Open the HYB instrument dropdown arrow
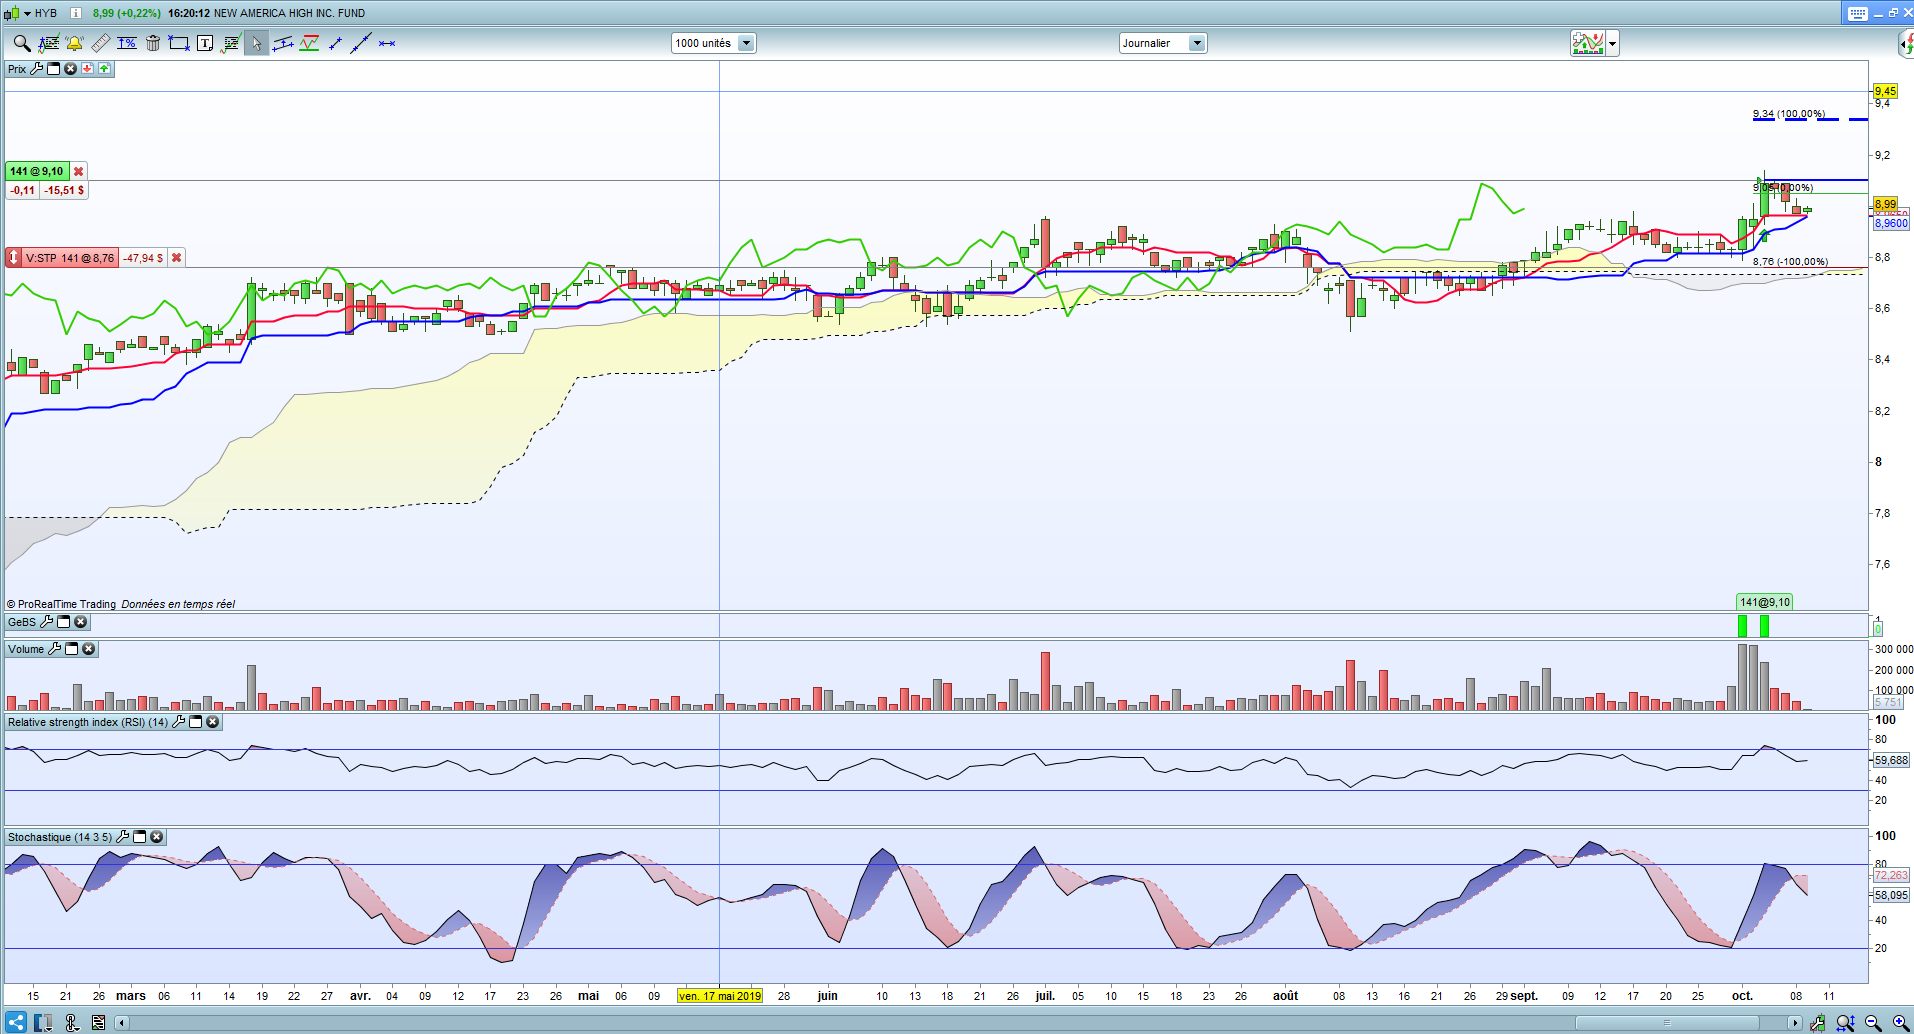 click(x=28, y=13)
